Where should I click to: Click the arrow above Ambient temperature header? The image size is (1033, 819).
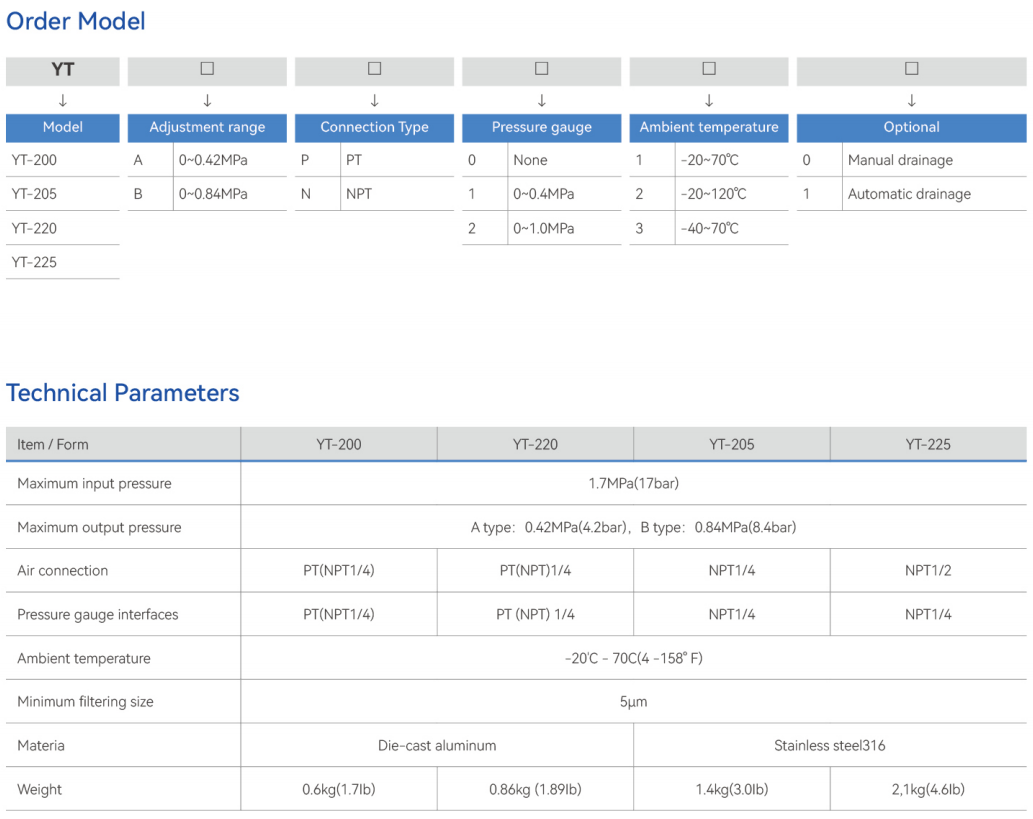[709, 100]
